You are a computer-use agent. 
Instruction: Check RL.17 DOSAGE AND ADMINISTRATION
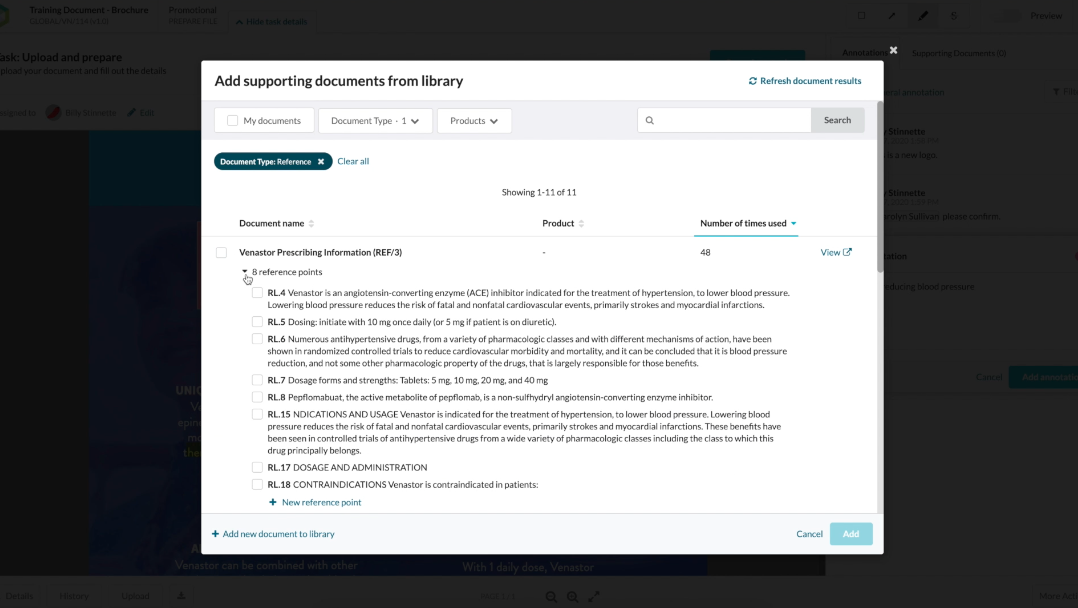point(257,467)
